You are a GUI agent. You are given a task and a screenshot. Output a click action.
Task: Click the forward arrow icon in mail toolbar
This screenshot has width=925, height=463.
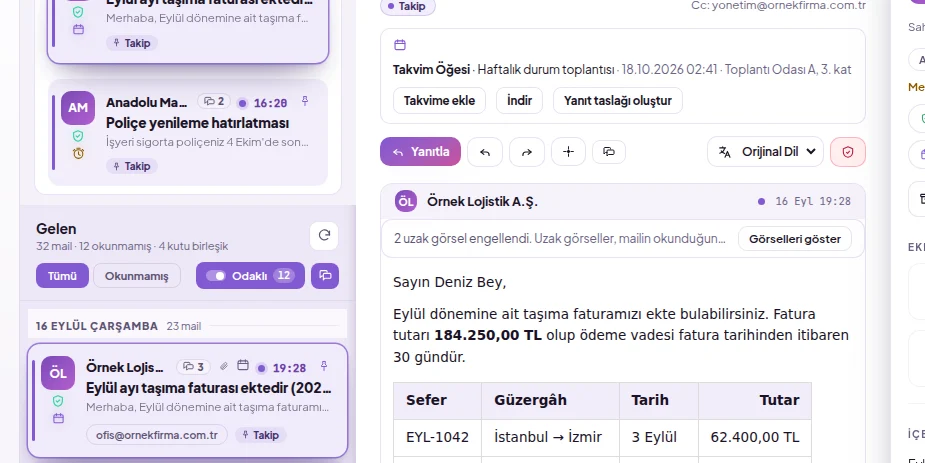[x=527, y=152]
